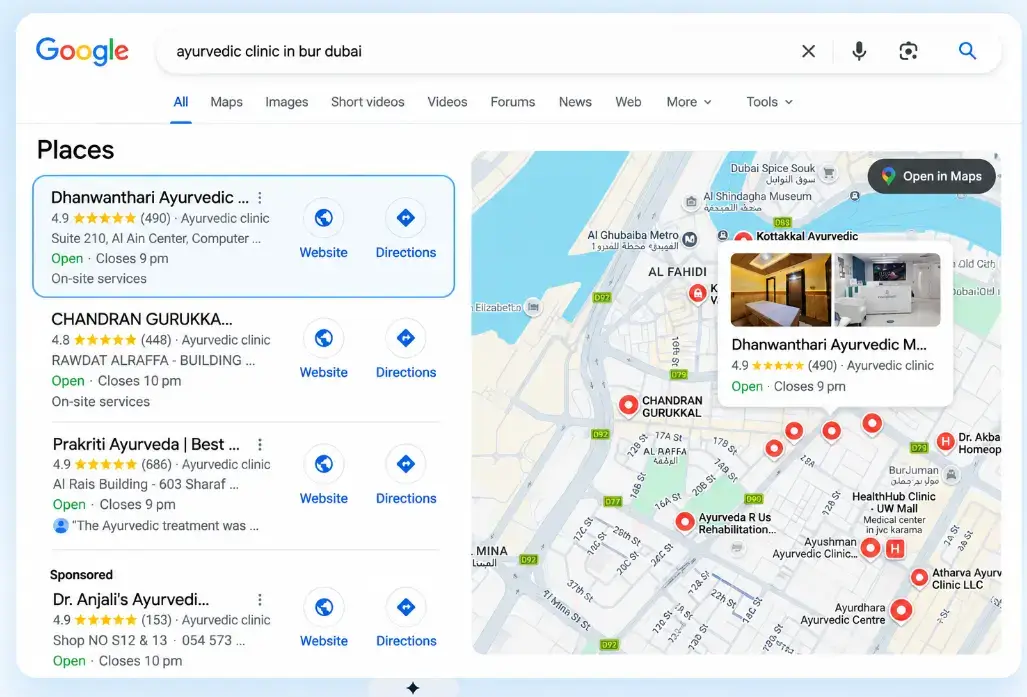Select Ayushman Ayurvedic Clinic map pin
1027x697 pixels.
[x=870, y=547]
